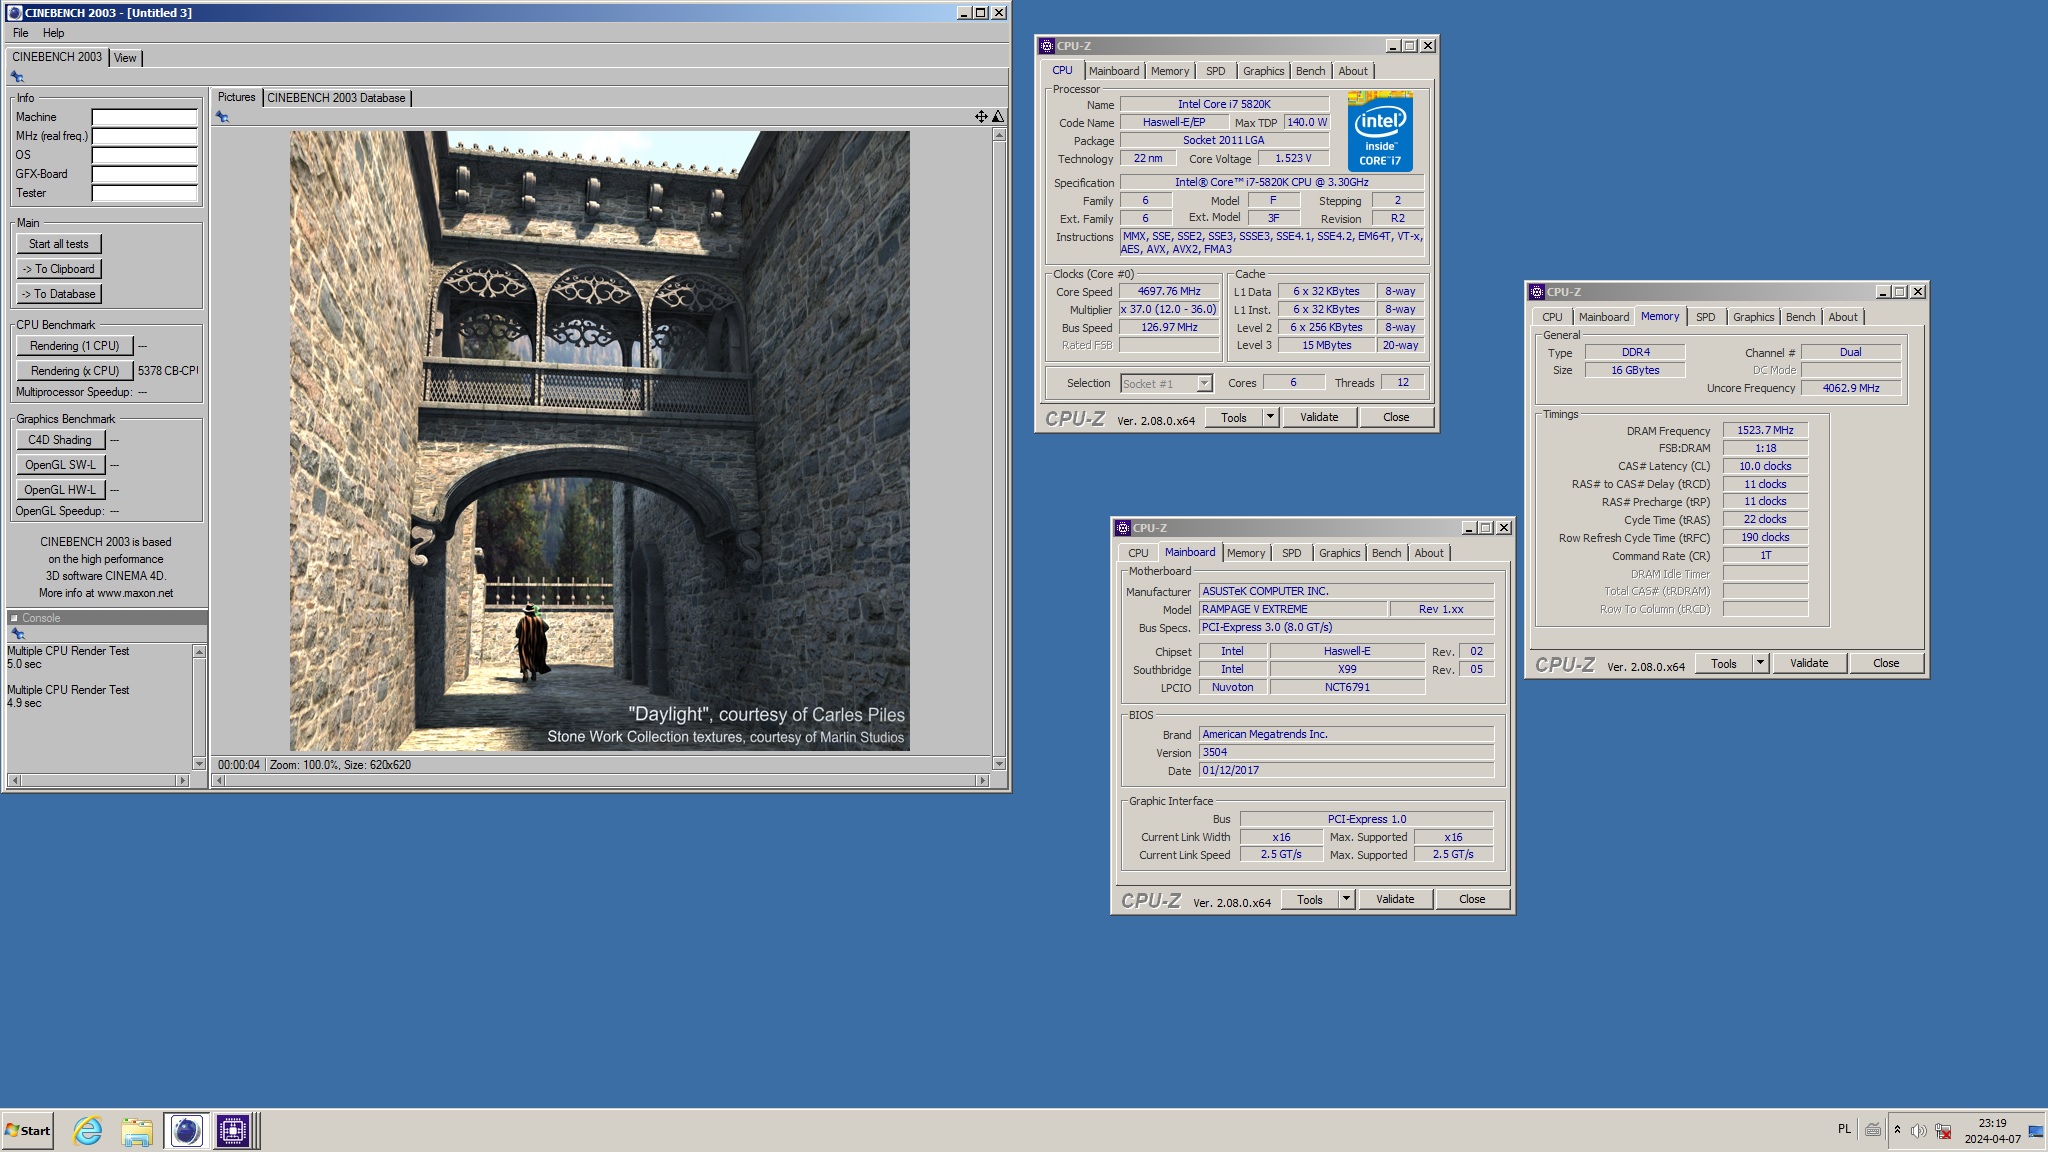
Task: Open Graphics tab in CPU-Z Mainboard window
Action: 1339,553
